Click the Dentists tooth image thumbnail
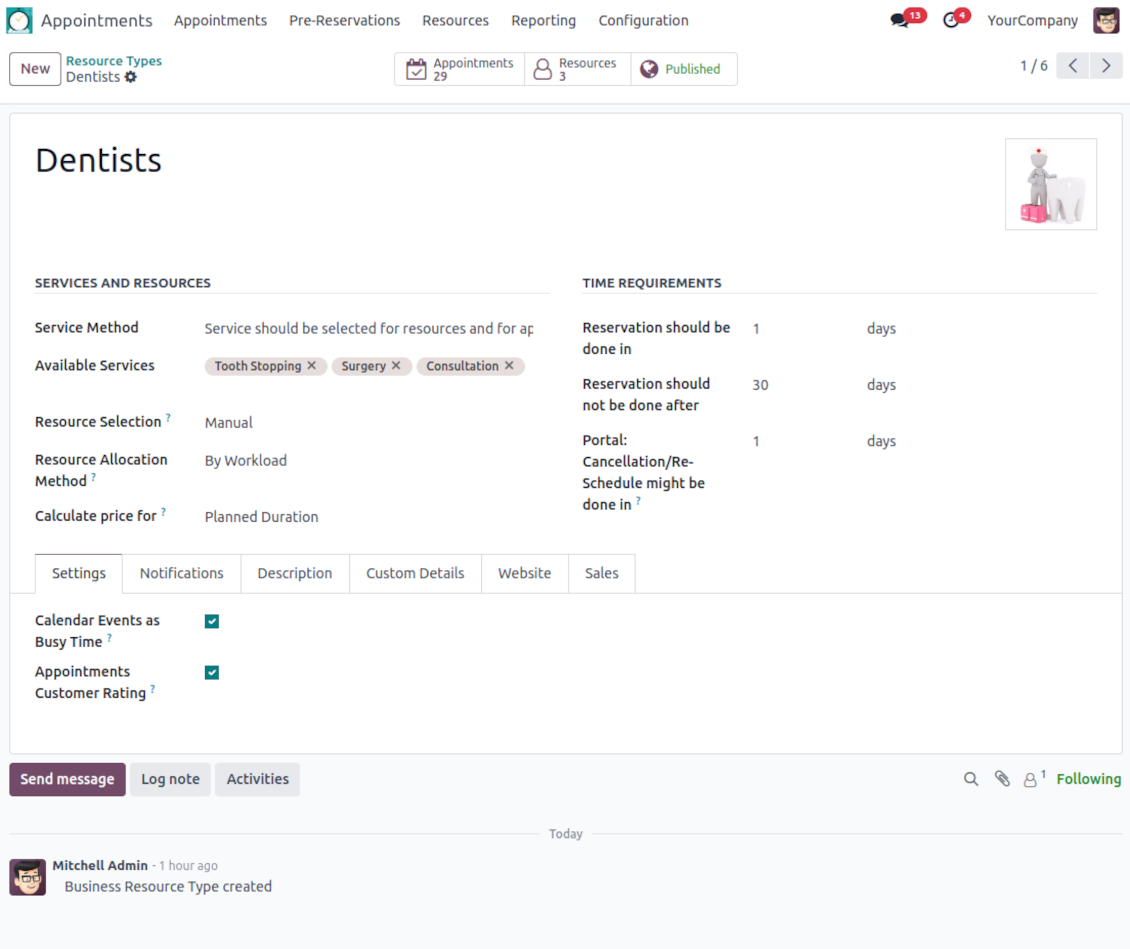Viewport: 1130px width, 949px height. pos(1050,185)
